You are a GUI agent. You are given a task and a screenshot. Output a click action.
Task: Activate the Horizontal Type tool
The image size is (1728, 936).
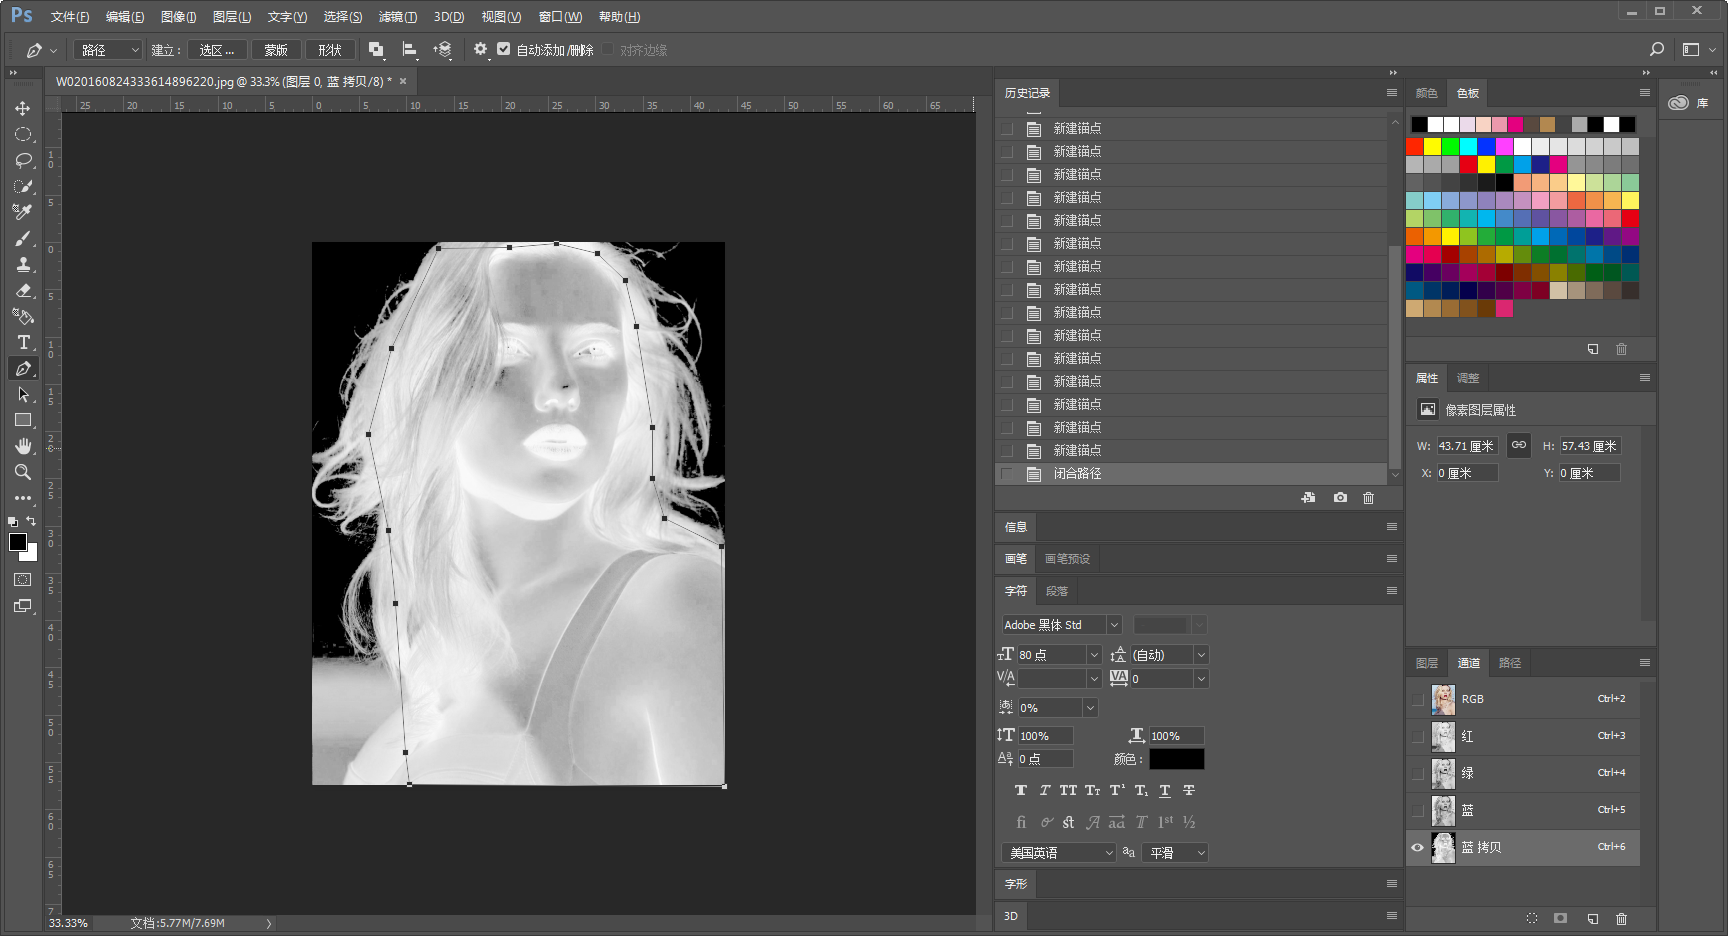click(x=23, y=342)
